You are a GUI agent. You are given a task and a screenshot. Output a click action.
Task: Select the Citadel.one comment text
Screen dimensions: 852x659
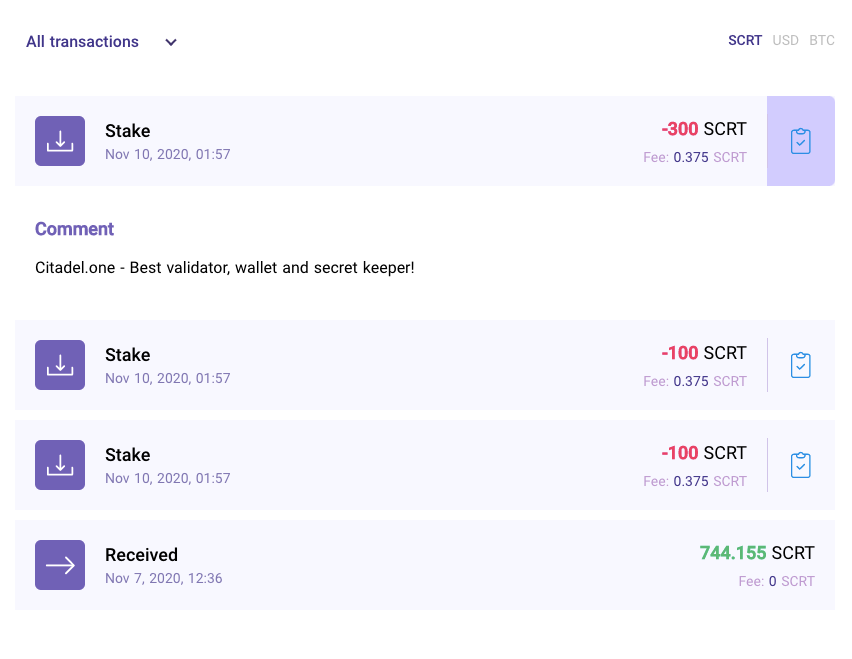pos(224,268)
